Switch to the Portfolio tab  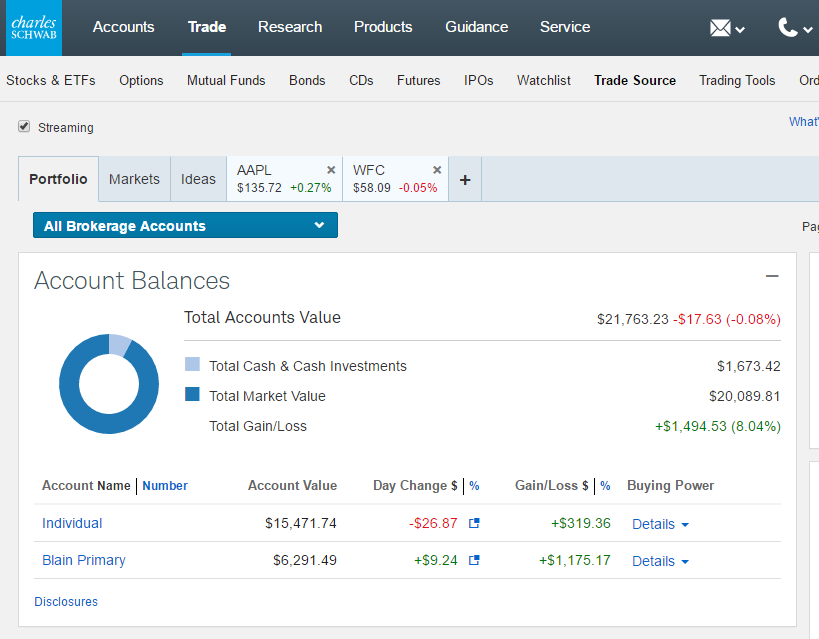pos(58,179)
